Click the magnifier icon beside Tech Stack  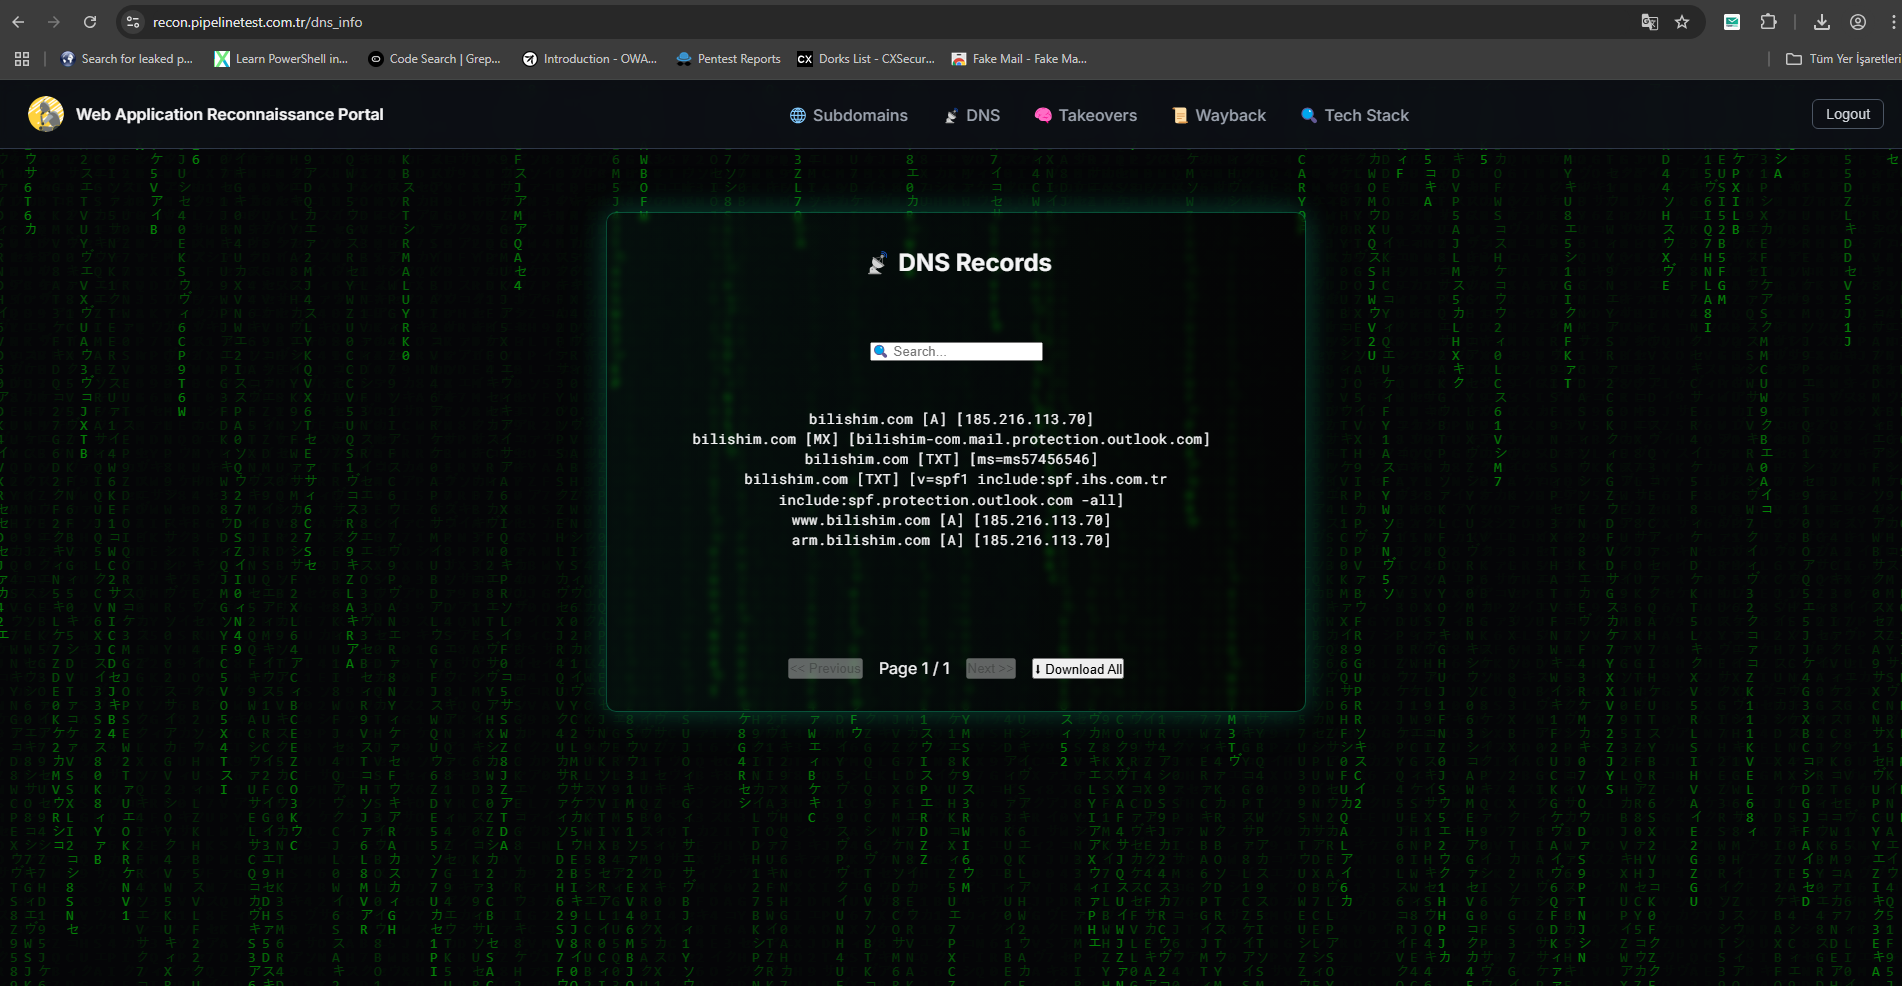[x=1309, y=115]
